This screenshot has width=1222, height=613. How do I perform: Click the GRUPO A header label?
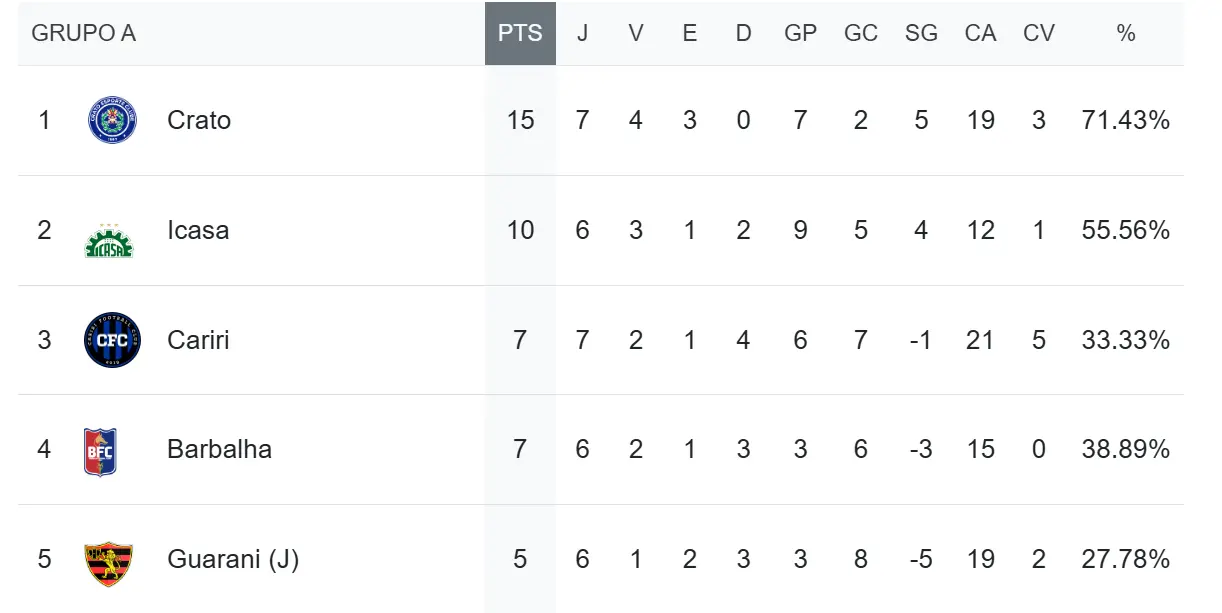(84, 33)
